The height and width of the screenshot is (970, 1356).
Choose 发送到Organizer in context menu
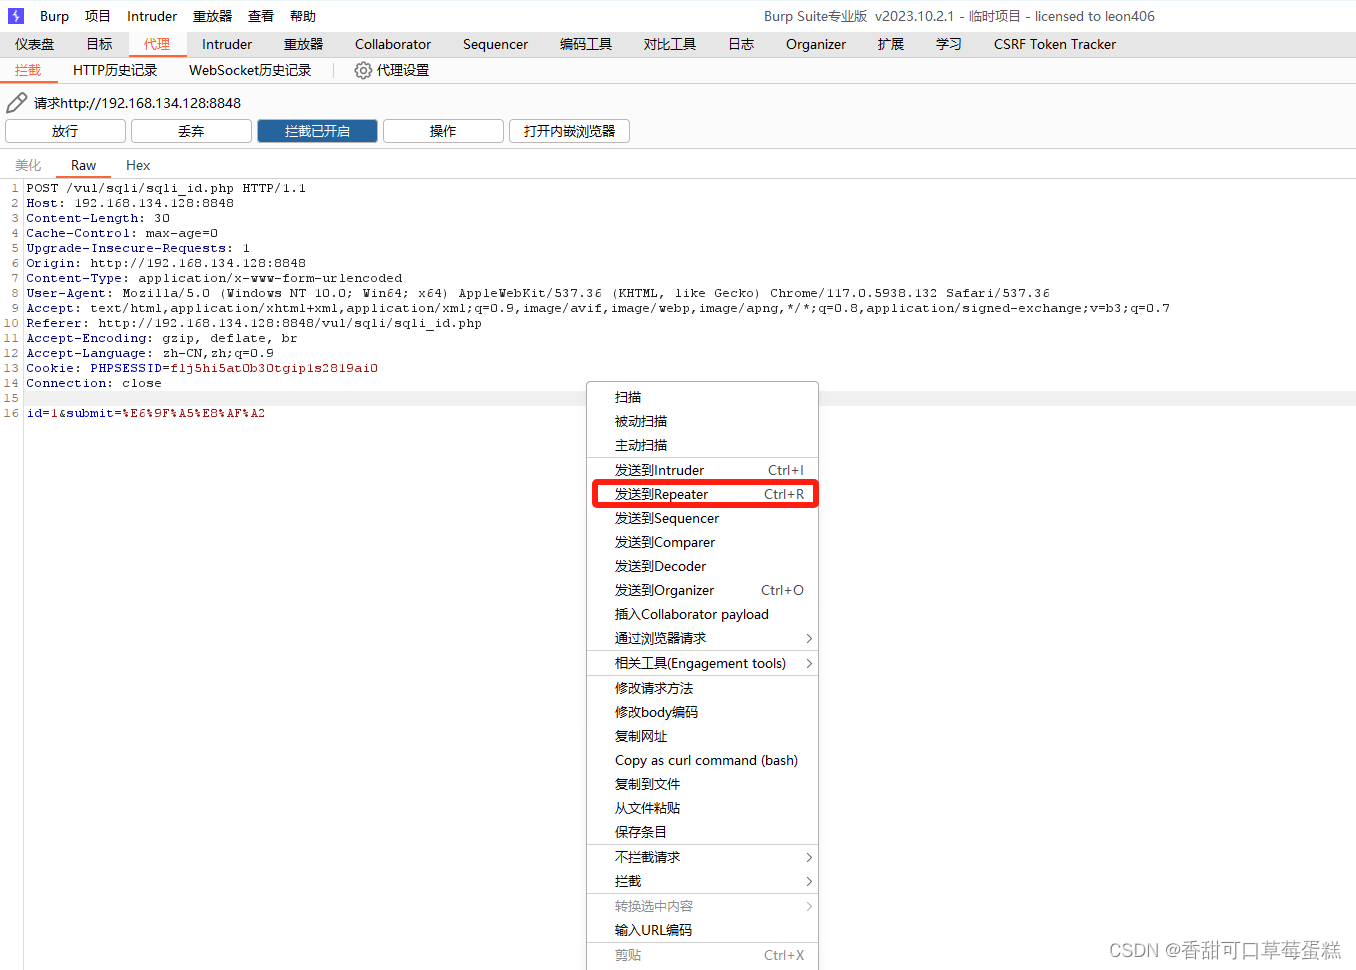coord(702,590)
